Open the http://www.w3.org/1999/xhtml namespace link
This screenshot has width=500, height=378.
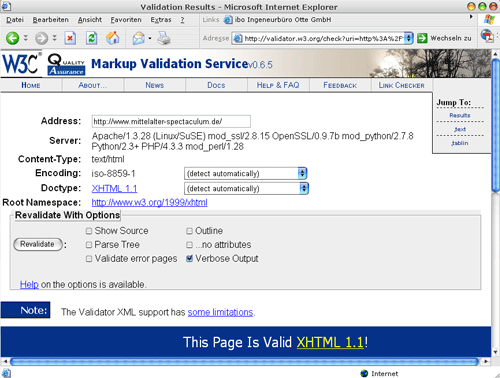point(149,202)
